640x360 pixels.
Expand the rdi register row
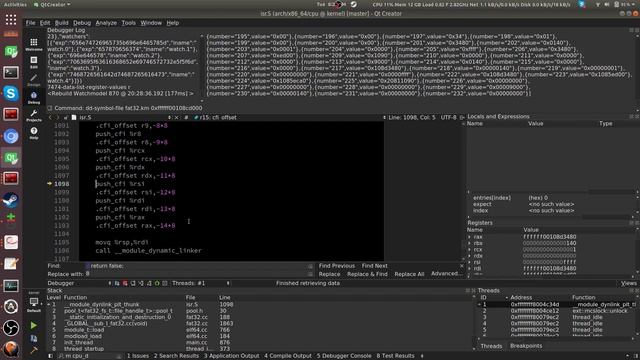(x=469, y=269)
